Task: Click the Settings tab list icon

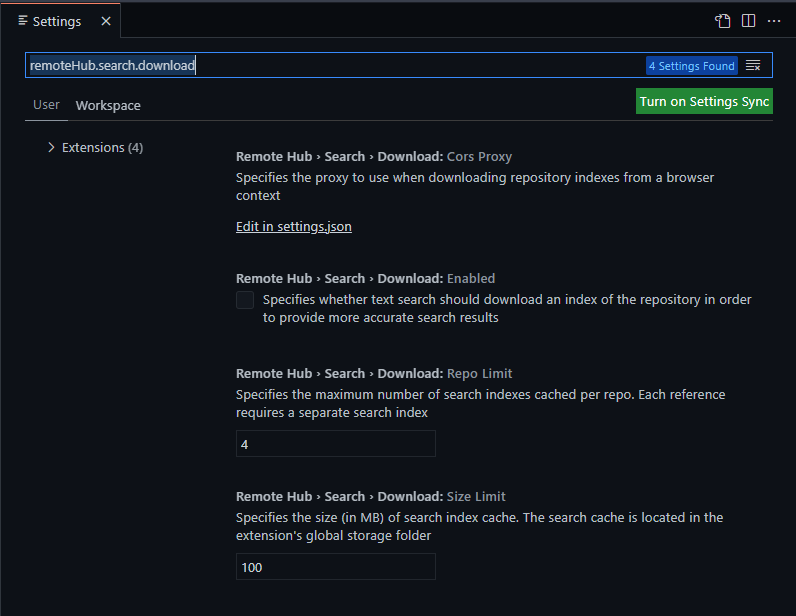Action: click(23, 20)
